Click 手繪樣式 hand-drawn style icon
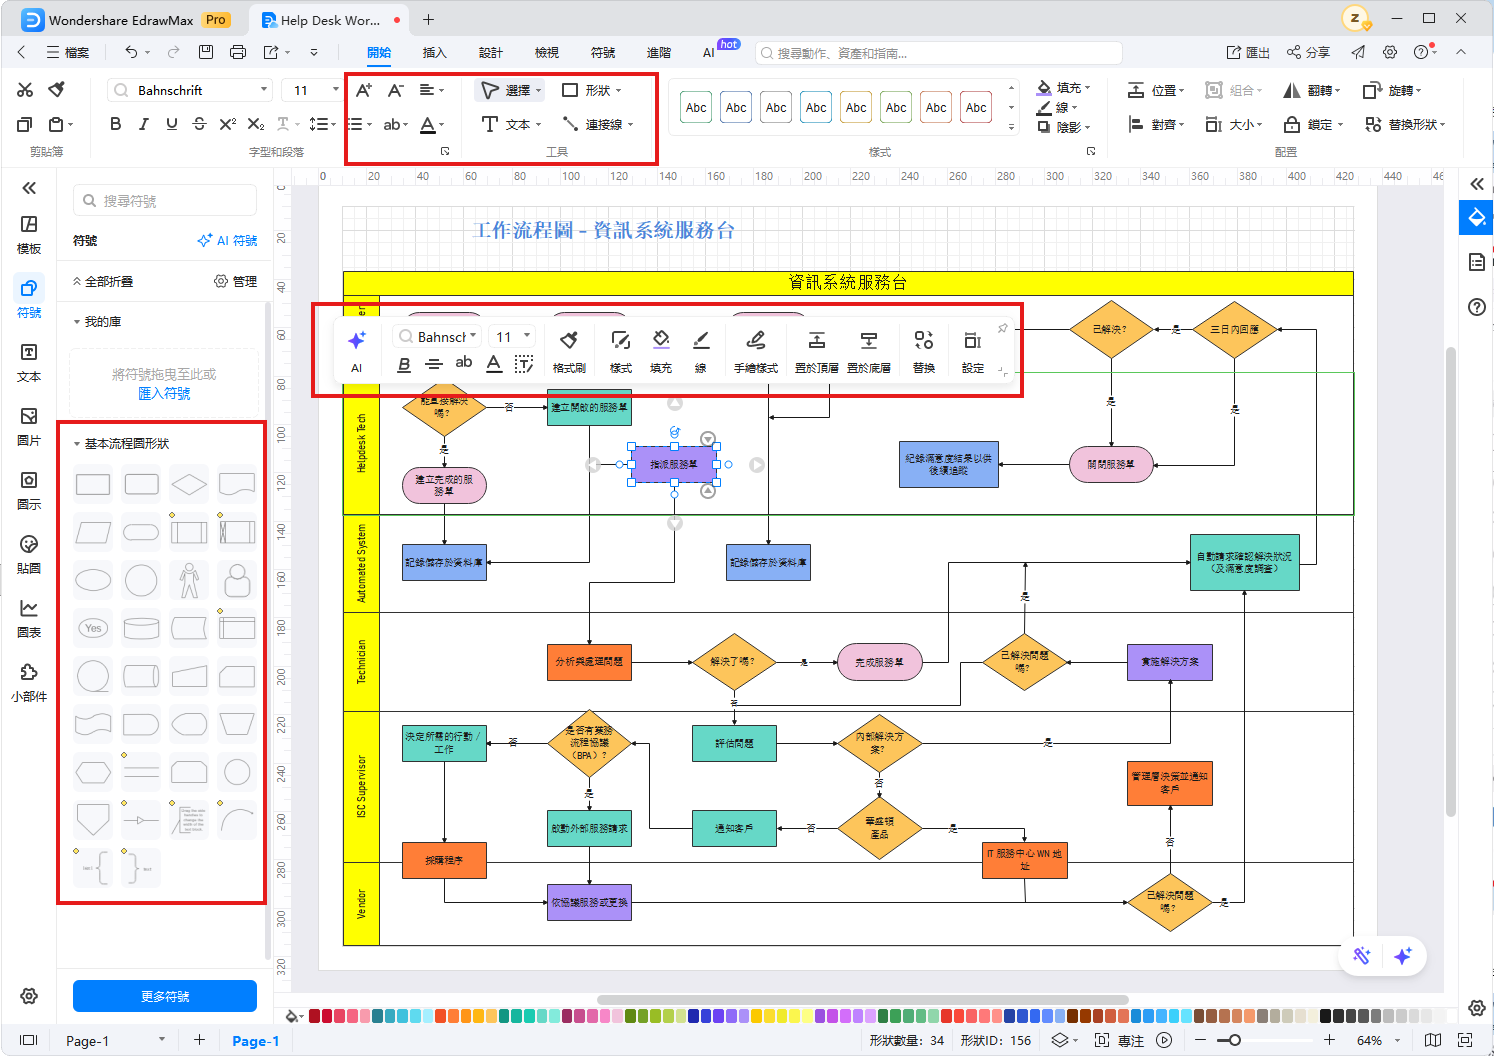 [756, 352]
